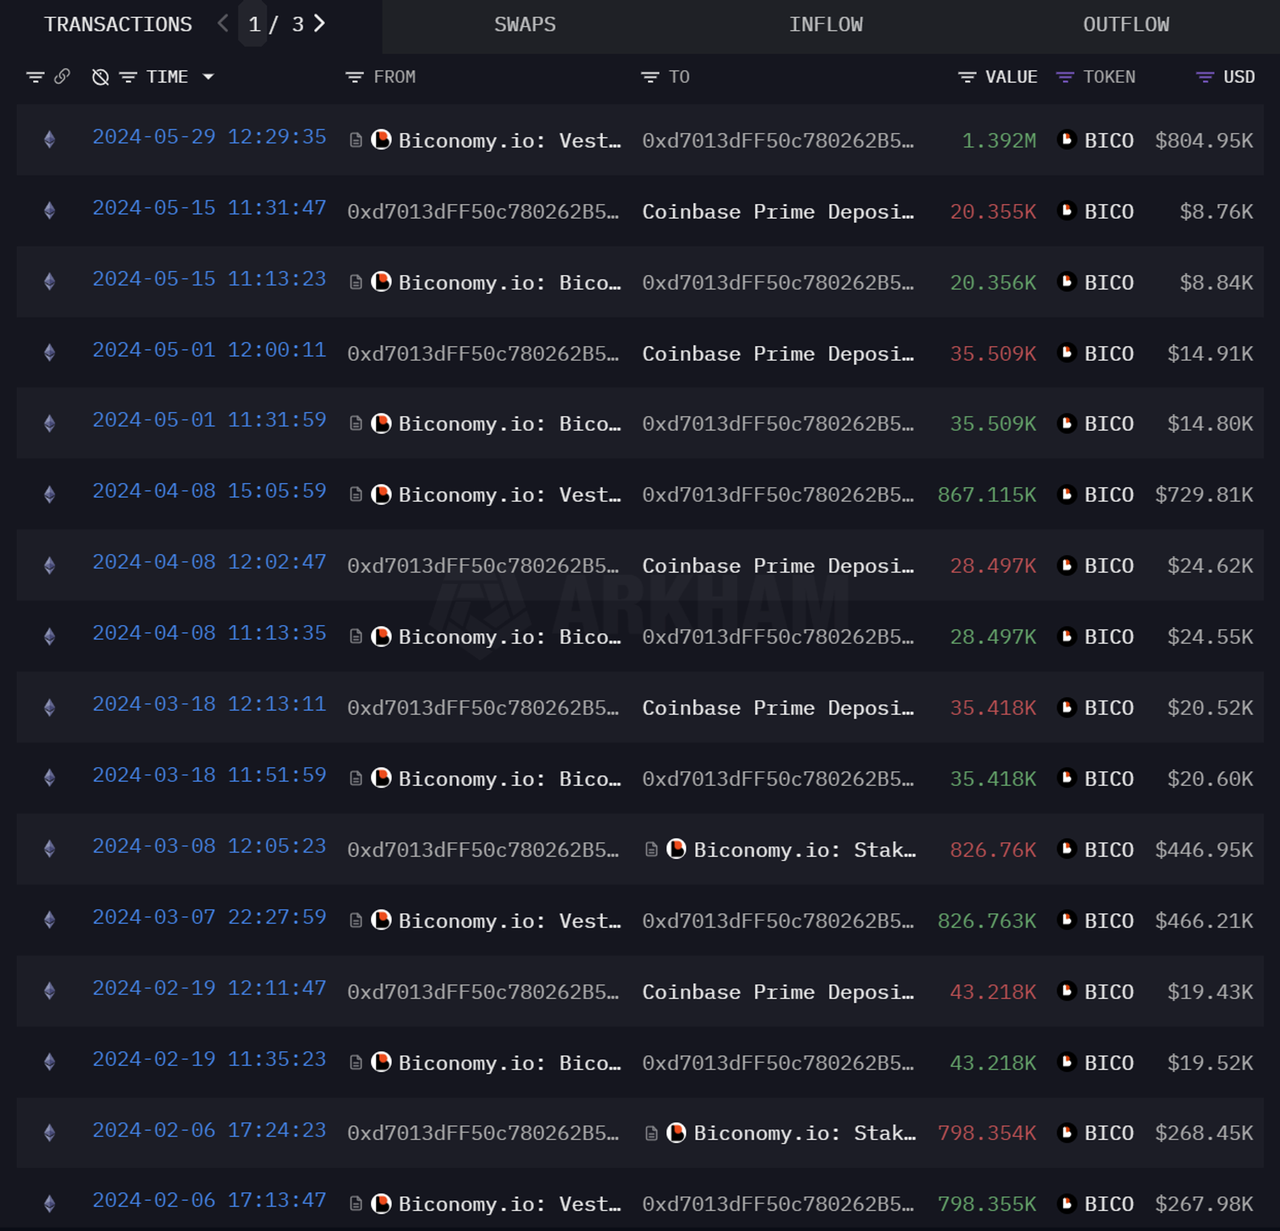Open 0xd7013d address in 2024-03-07 TO cell
The height and width of the screenshot is (1231, 1280).
tap(778, 921)
